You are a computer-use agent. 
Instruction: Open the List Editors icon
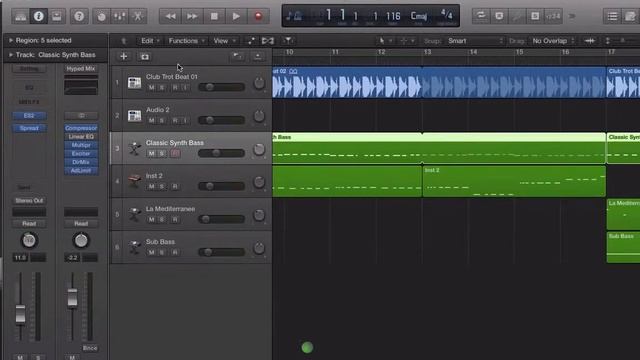(x=612, y=16)
